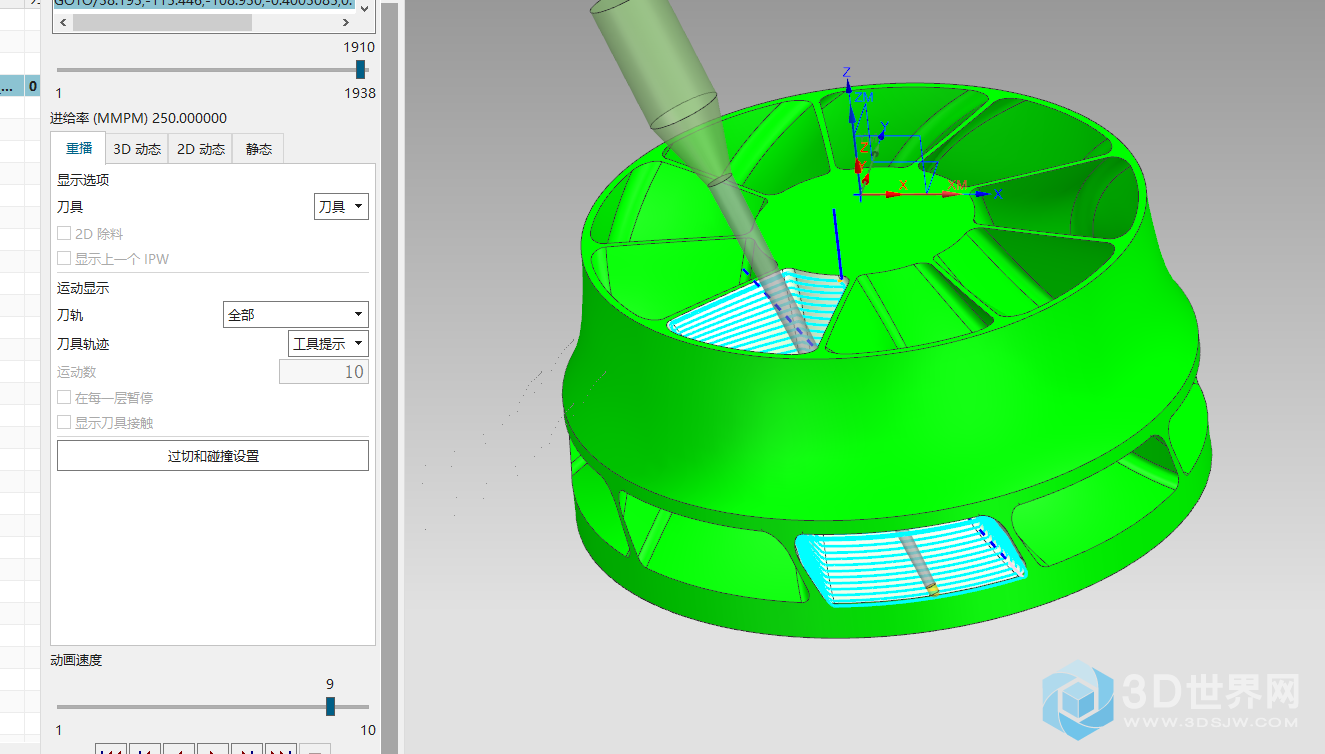Click the XM axis label on coordinate triad

pyautogui.click(x=957, y=184)
